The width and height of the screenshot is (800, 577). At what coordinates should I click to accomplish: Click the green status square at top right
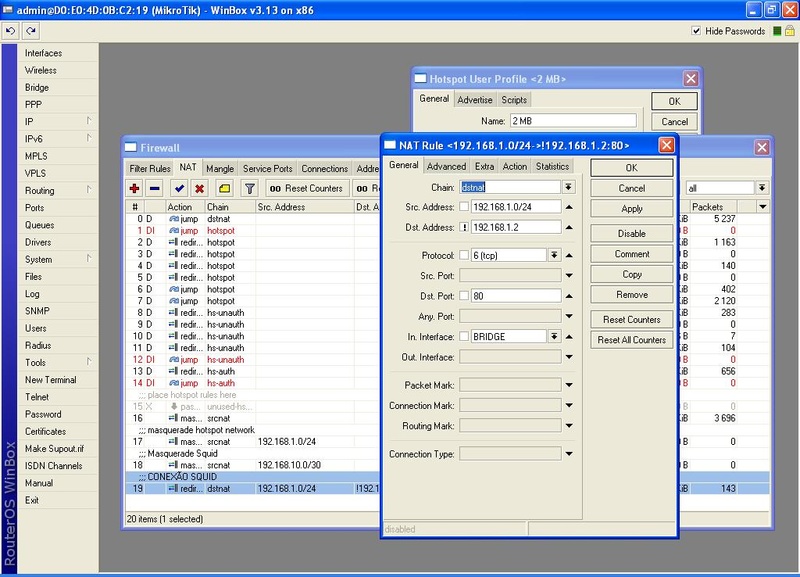(777, 31)
